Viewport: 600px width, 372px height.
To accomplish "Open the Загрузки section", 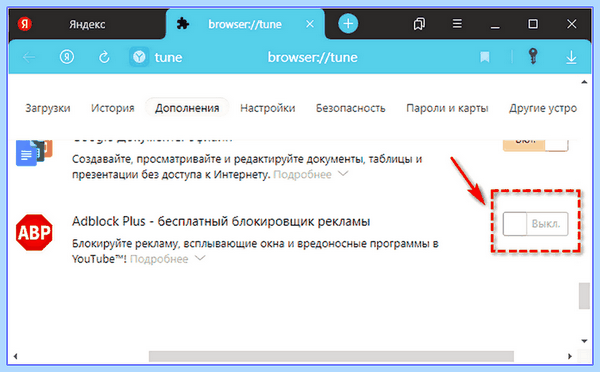I will tap(48, 108).
